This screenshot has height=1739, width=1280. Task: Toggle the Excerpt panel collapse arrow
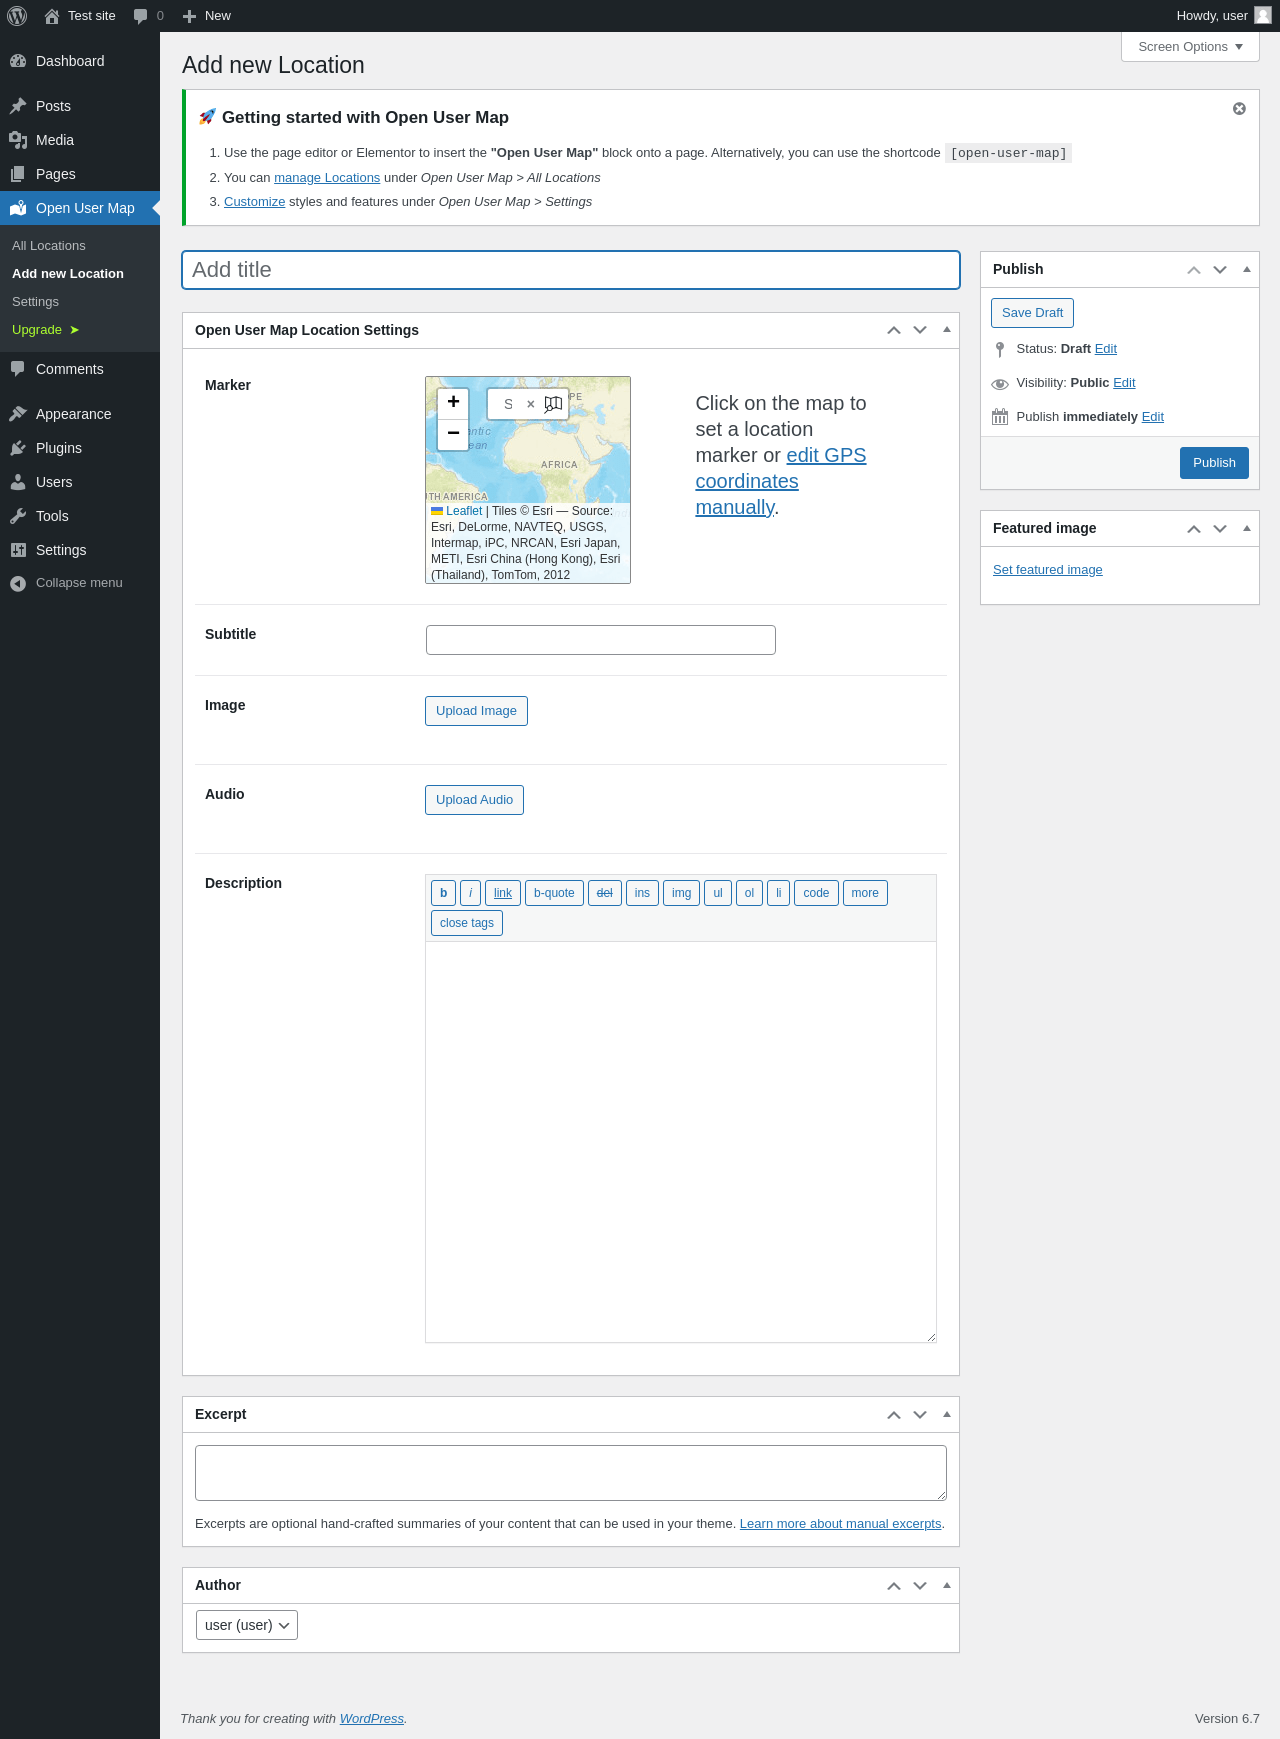(946, 1414)
